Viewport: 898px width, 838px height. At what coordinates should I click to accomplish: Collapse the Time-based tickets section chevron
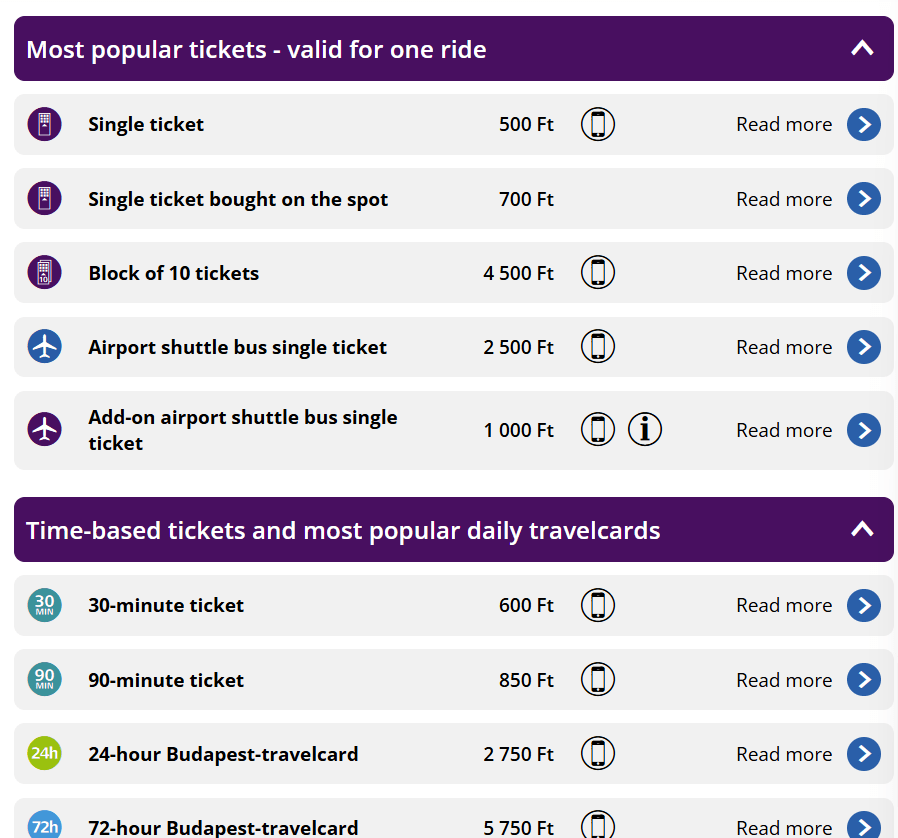862,529
